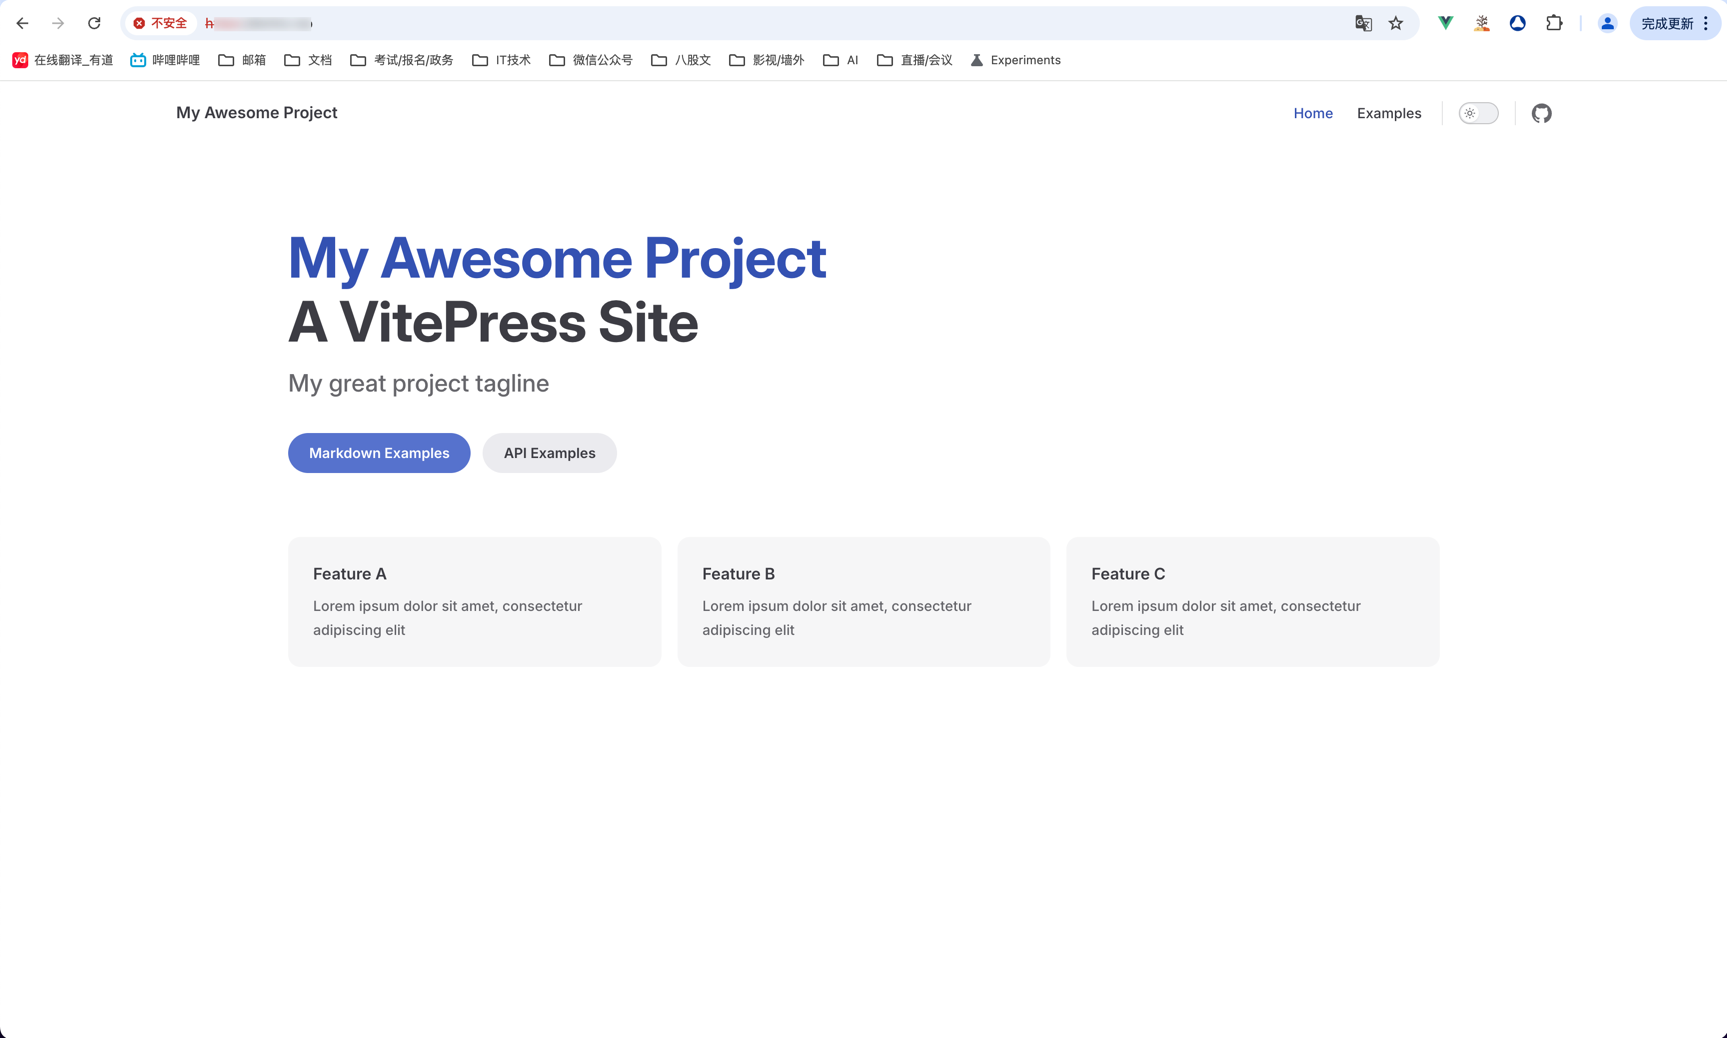Screen dimensions: 1727x1038
Task: Click the browser address bar
Action: (760, 23)
